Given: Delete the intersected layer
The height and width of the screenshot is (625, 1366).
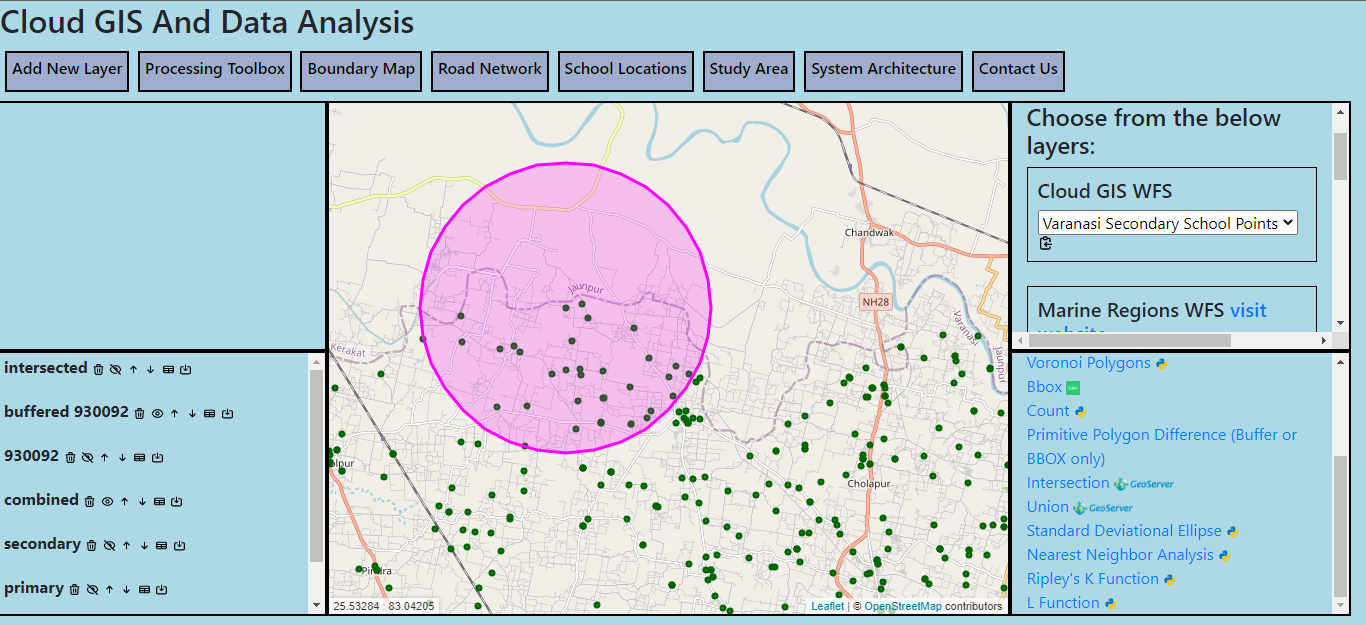Looking at the screenshot, I should coord(98,370).
